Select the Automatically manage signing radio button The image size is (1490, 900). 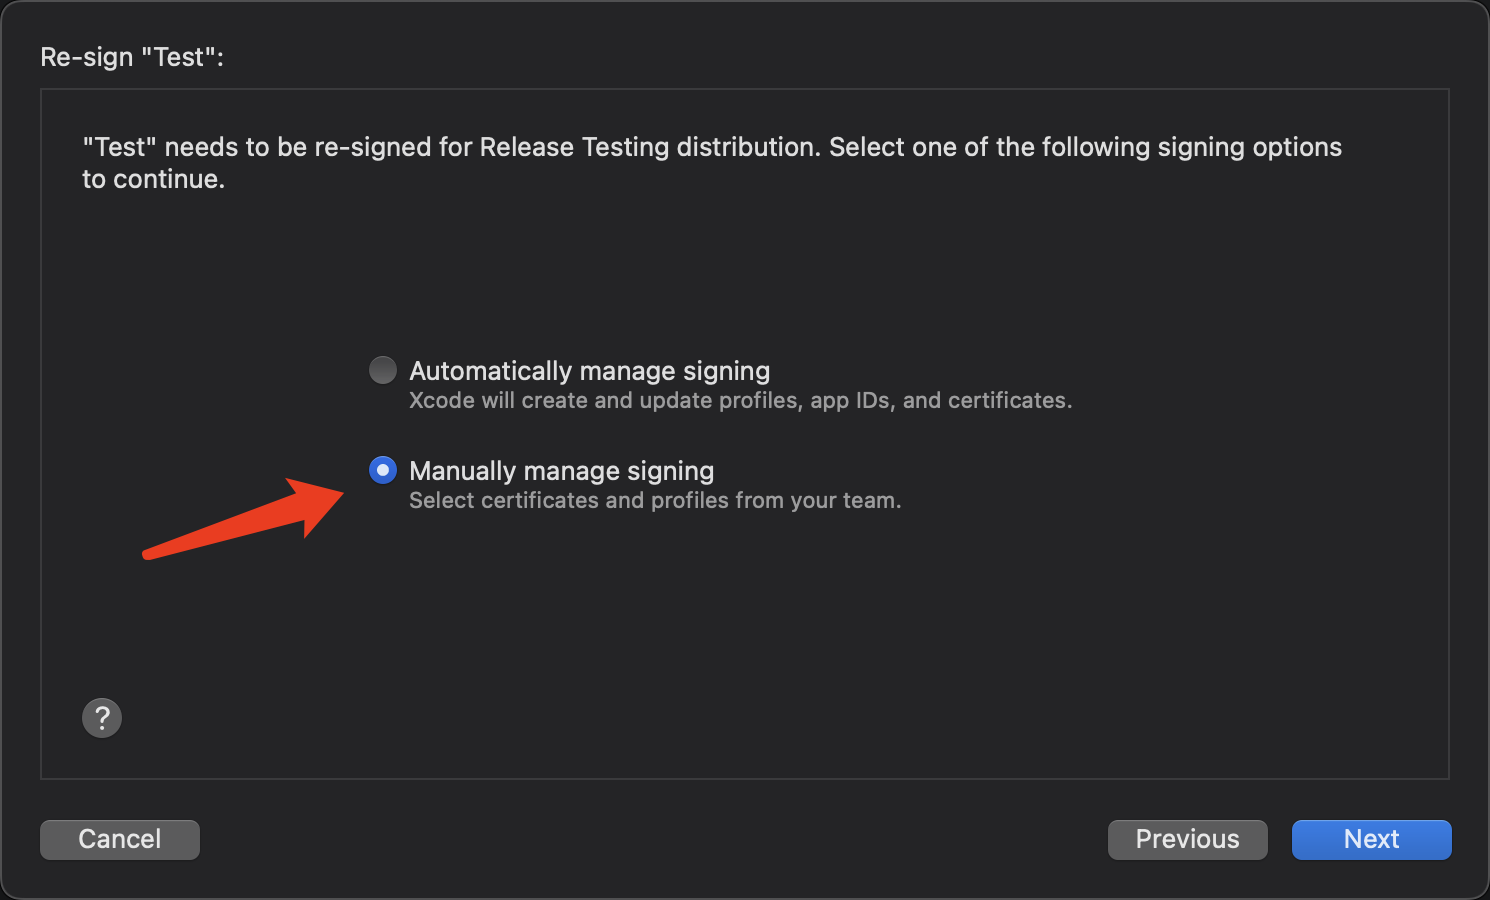click(383, 370)
